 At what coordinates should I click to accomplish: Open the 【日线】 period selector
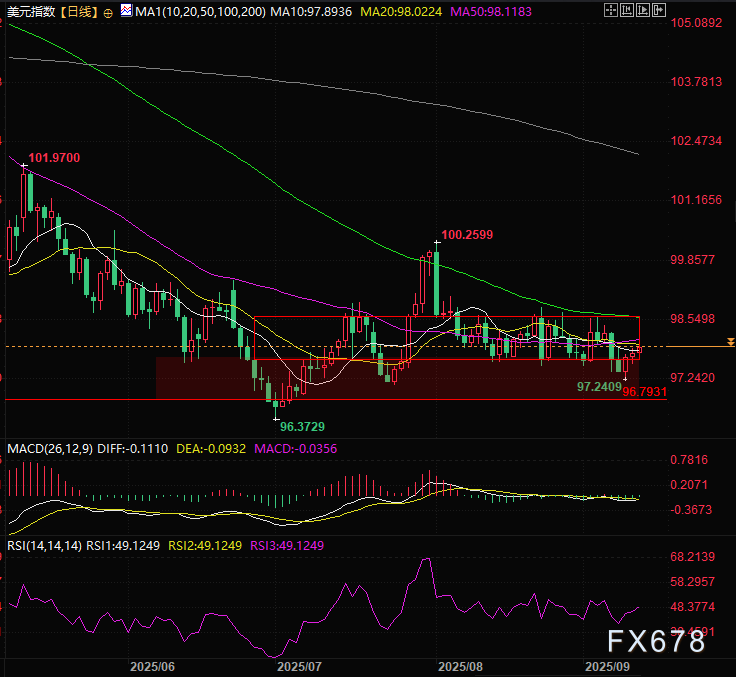click(74, 13)
